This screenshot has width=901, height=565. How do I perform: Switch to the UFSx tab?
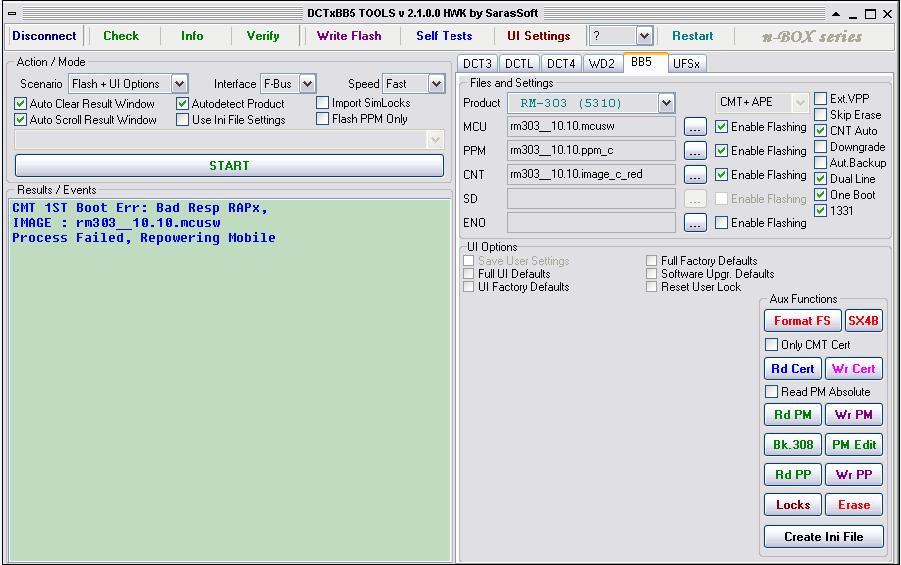point(686,63)
